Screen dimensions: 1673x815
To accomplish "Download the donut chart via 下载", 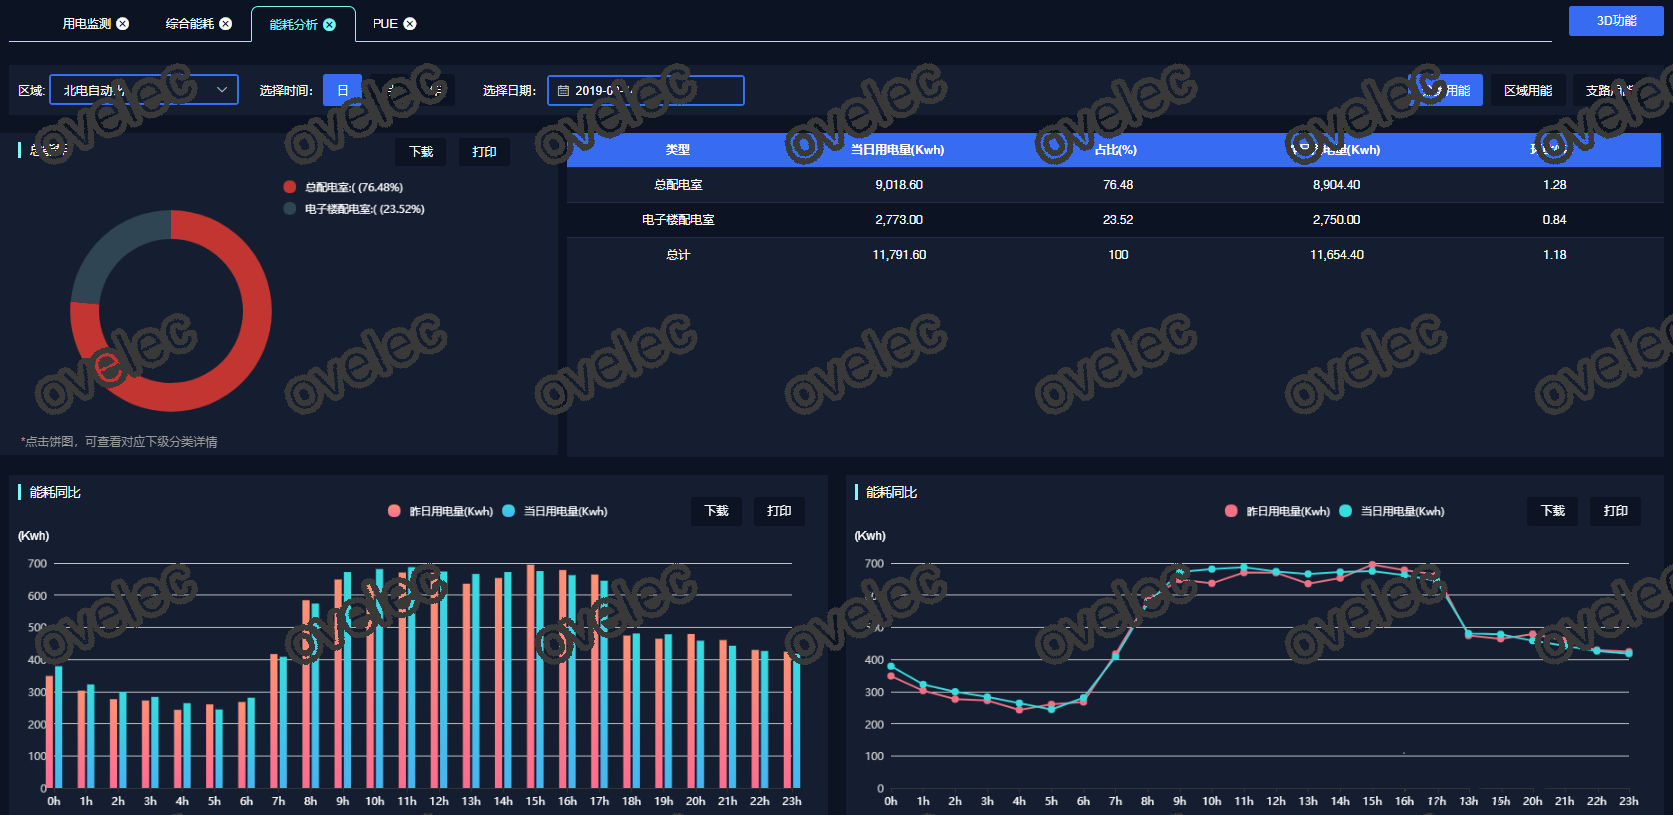I will tap(421, 152).
